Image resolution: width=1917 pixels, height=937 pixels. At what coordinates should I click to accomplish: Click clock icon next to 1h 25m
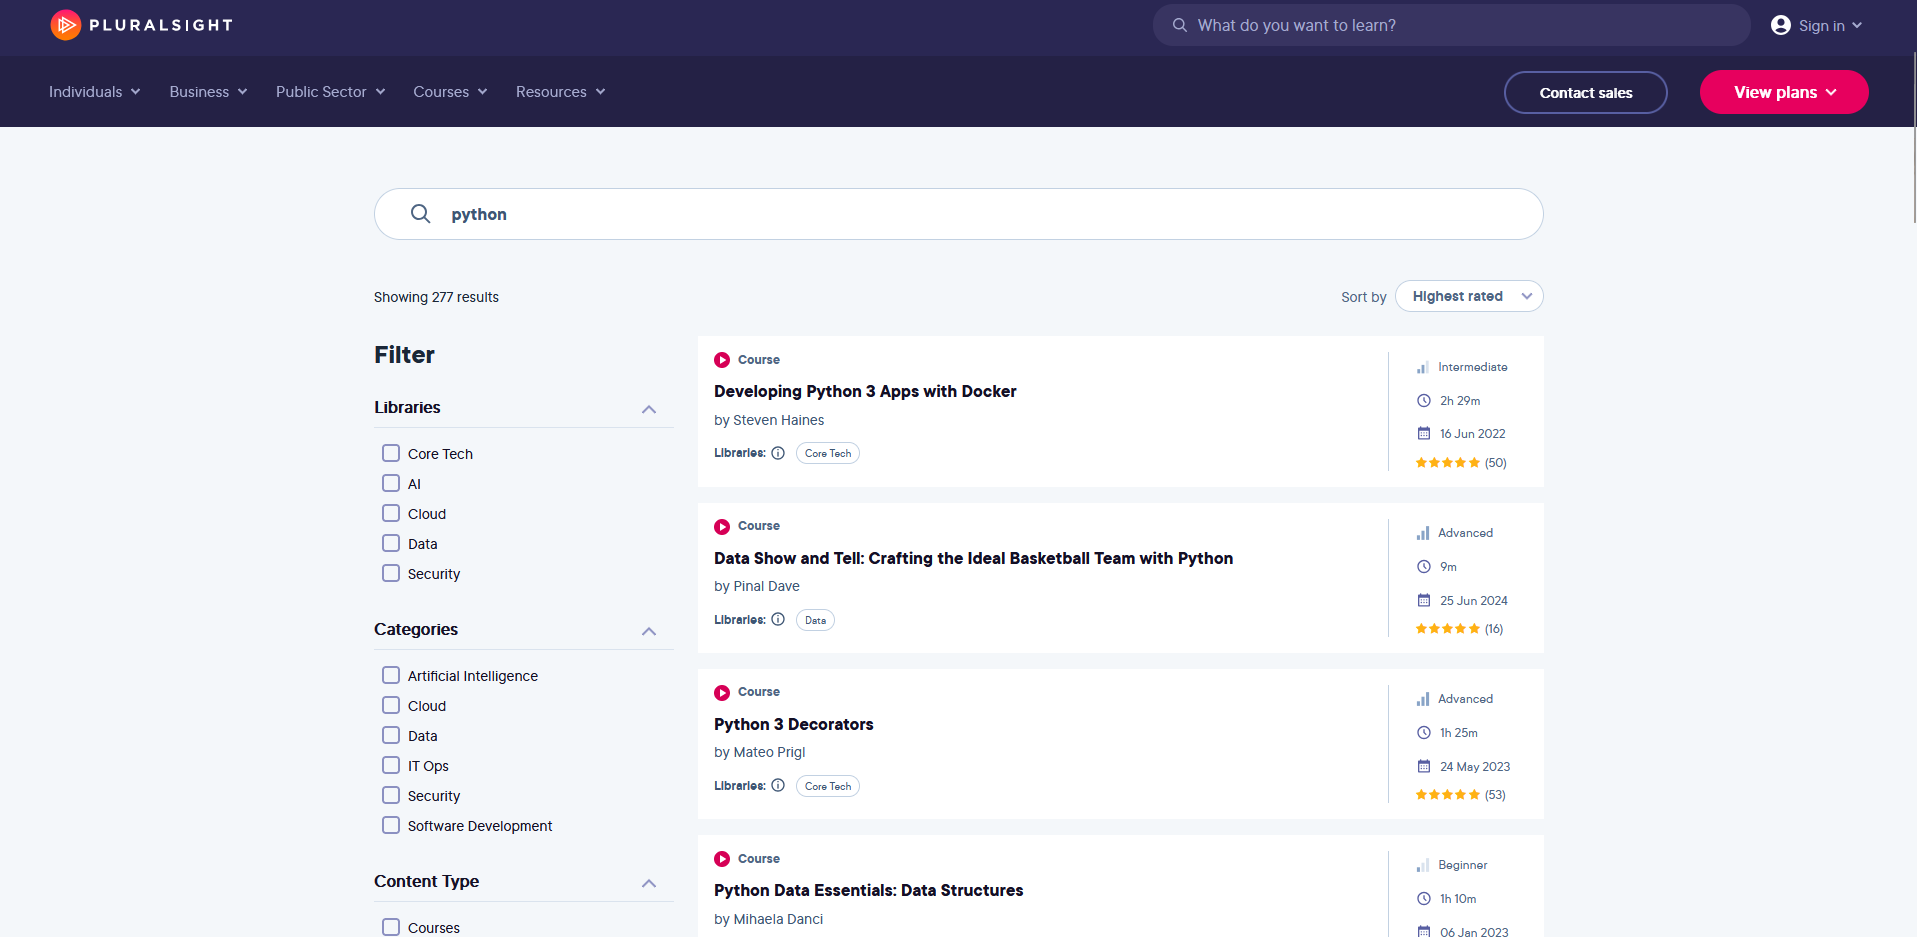click(x=1424, y=733)
